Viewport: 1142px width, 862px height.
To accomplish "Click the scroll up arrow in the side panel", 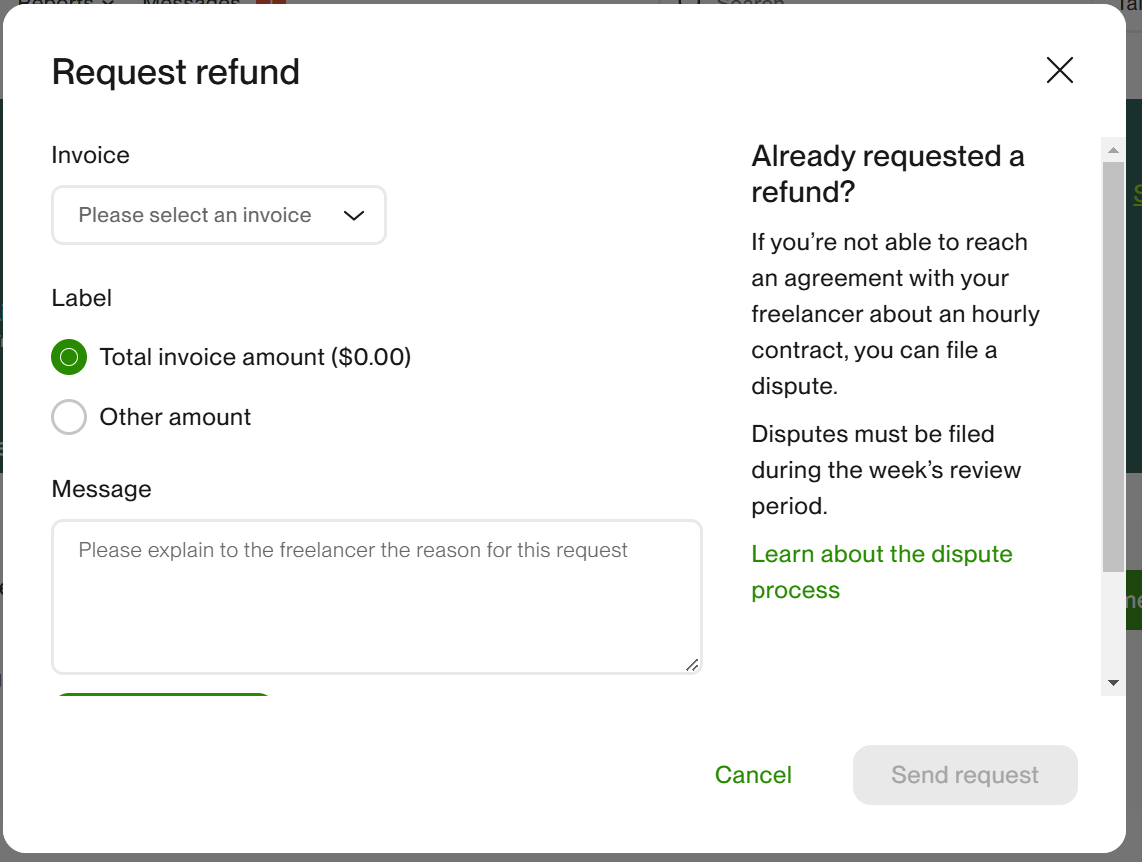I will (x=1113, y=150).
